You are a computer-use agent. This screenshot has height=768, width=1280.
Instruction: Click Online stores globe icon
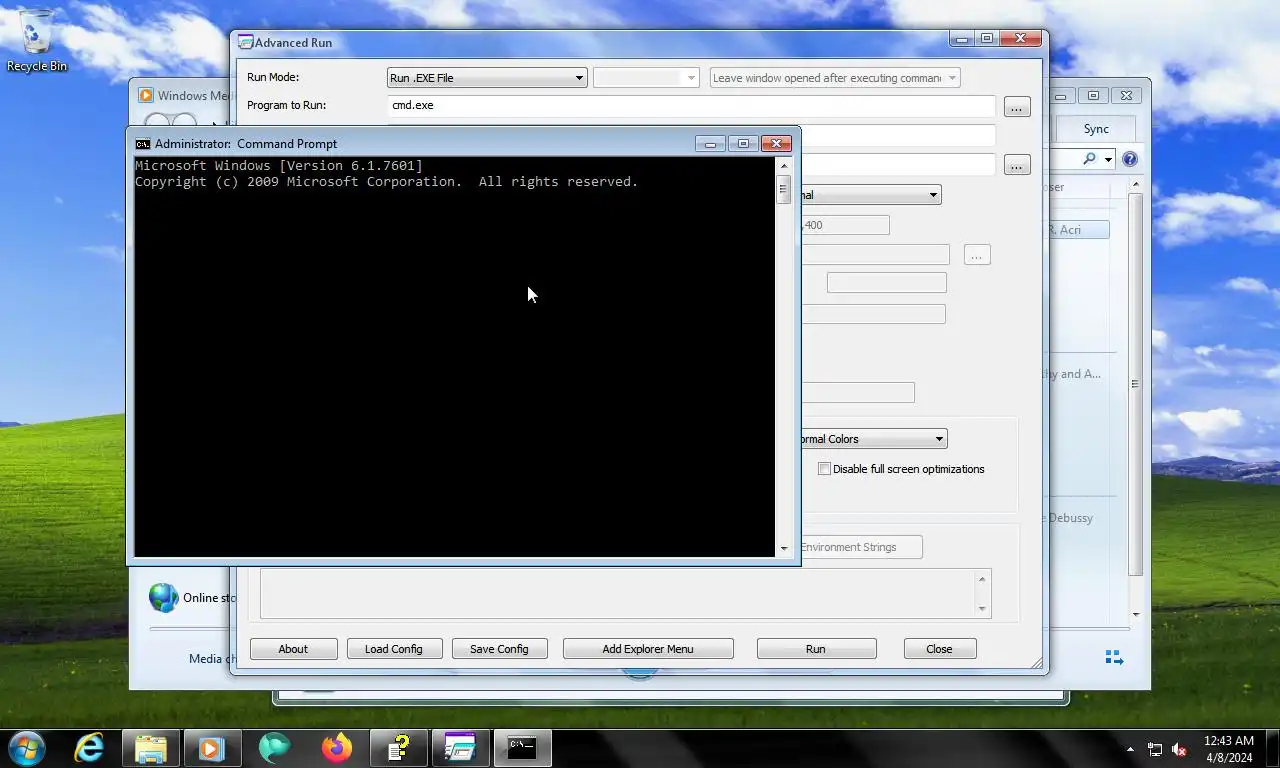163,597
